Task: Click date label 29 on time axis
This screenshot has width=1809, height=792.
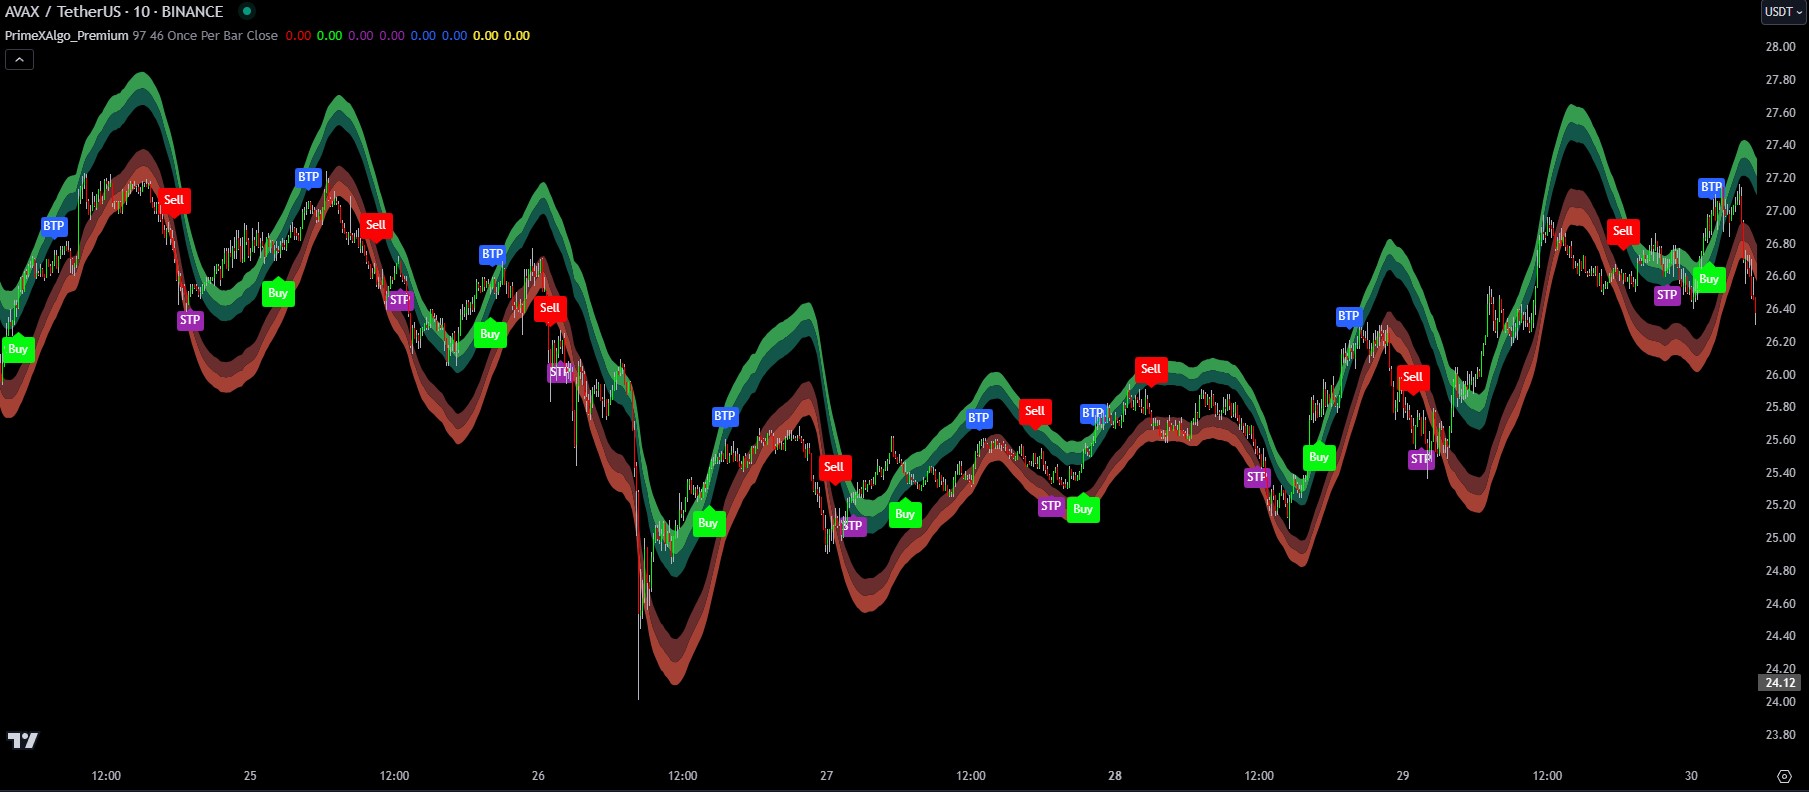Action: click(1403, 776)
